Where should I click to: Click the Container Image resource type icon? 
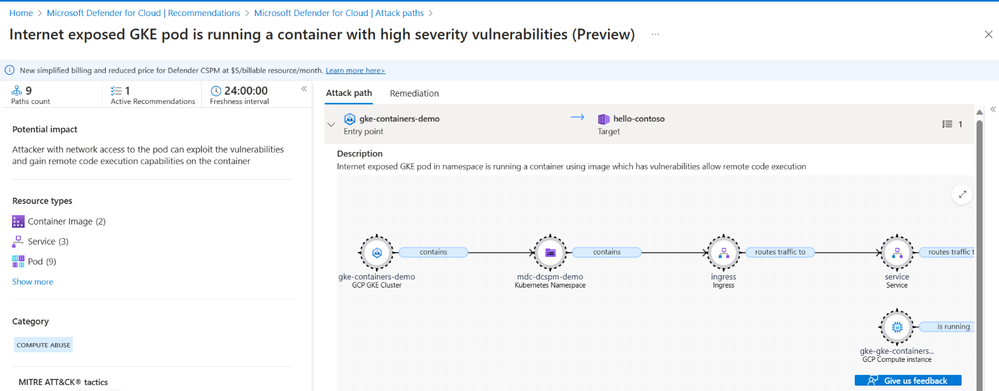coord(18,221)
